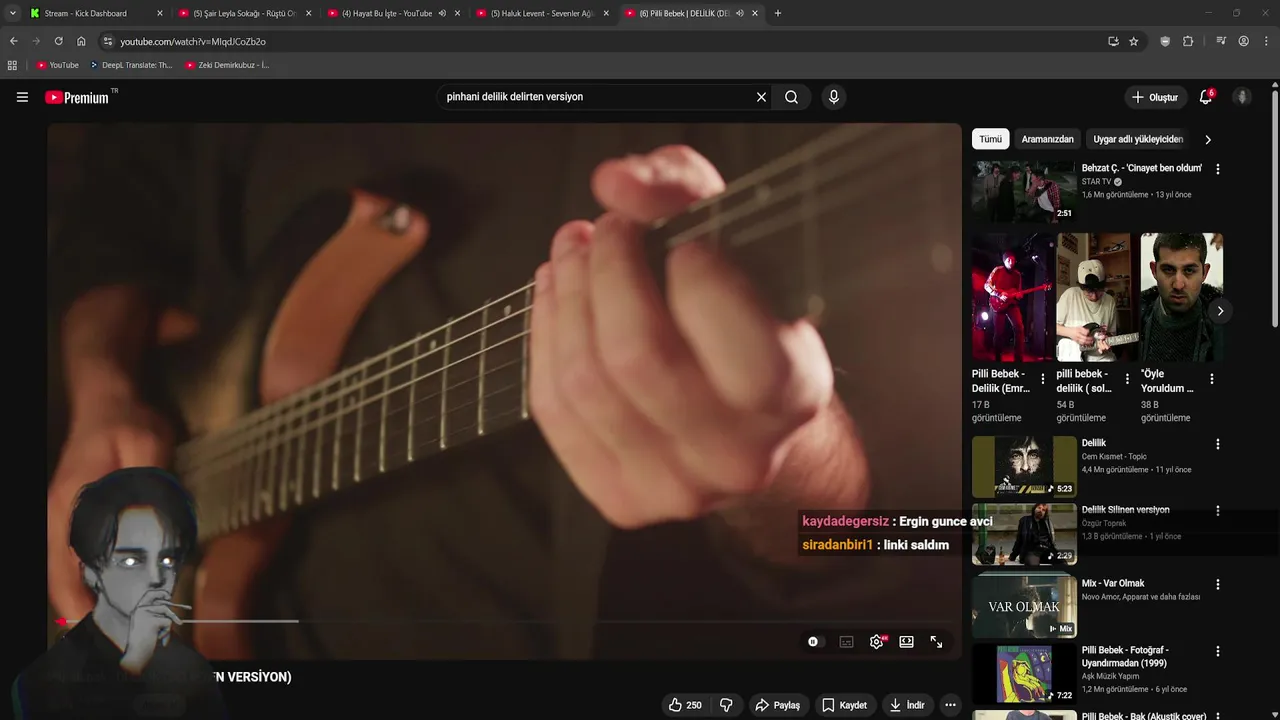Open Chrome extensions puzzle icon
Viewport: 1280px width, 720px height.
(1188, 41)
